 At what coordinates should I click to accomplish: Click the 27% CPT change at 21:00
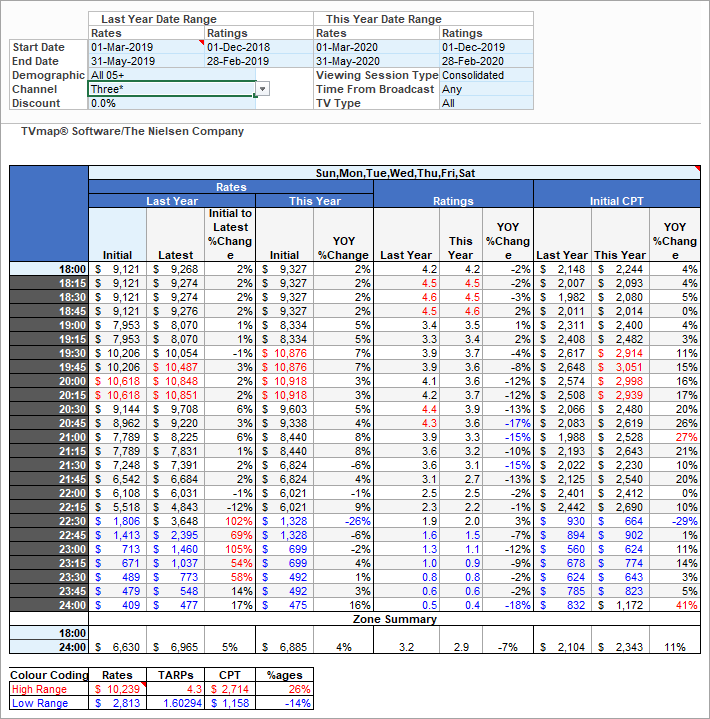pos(675,437)
